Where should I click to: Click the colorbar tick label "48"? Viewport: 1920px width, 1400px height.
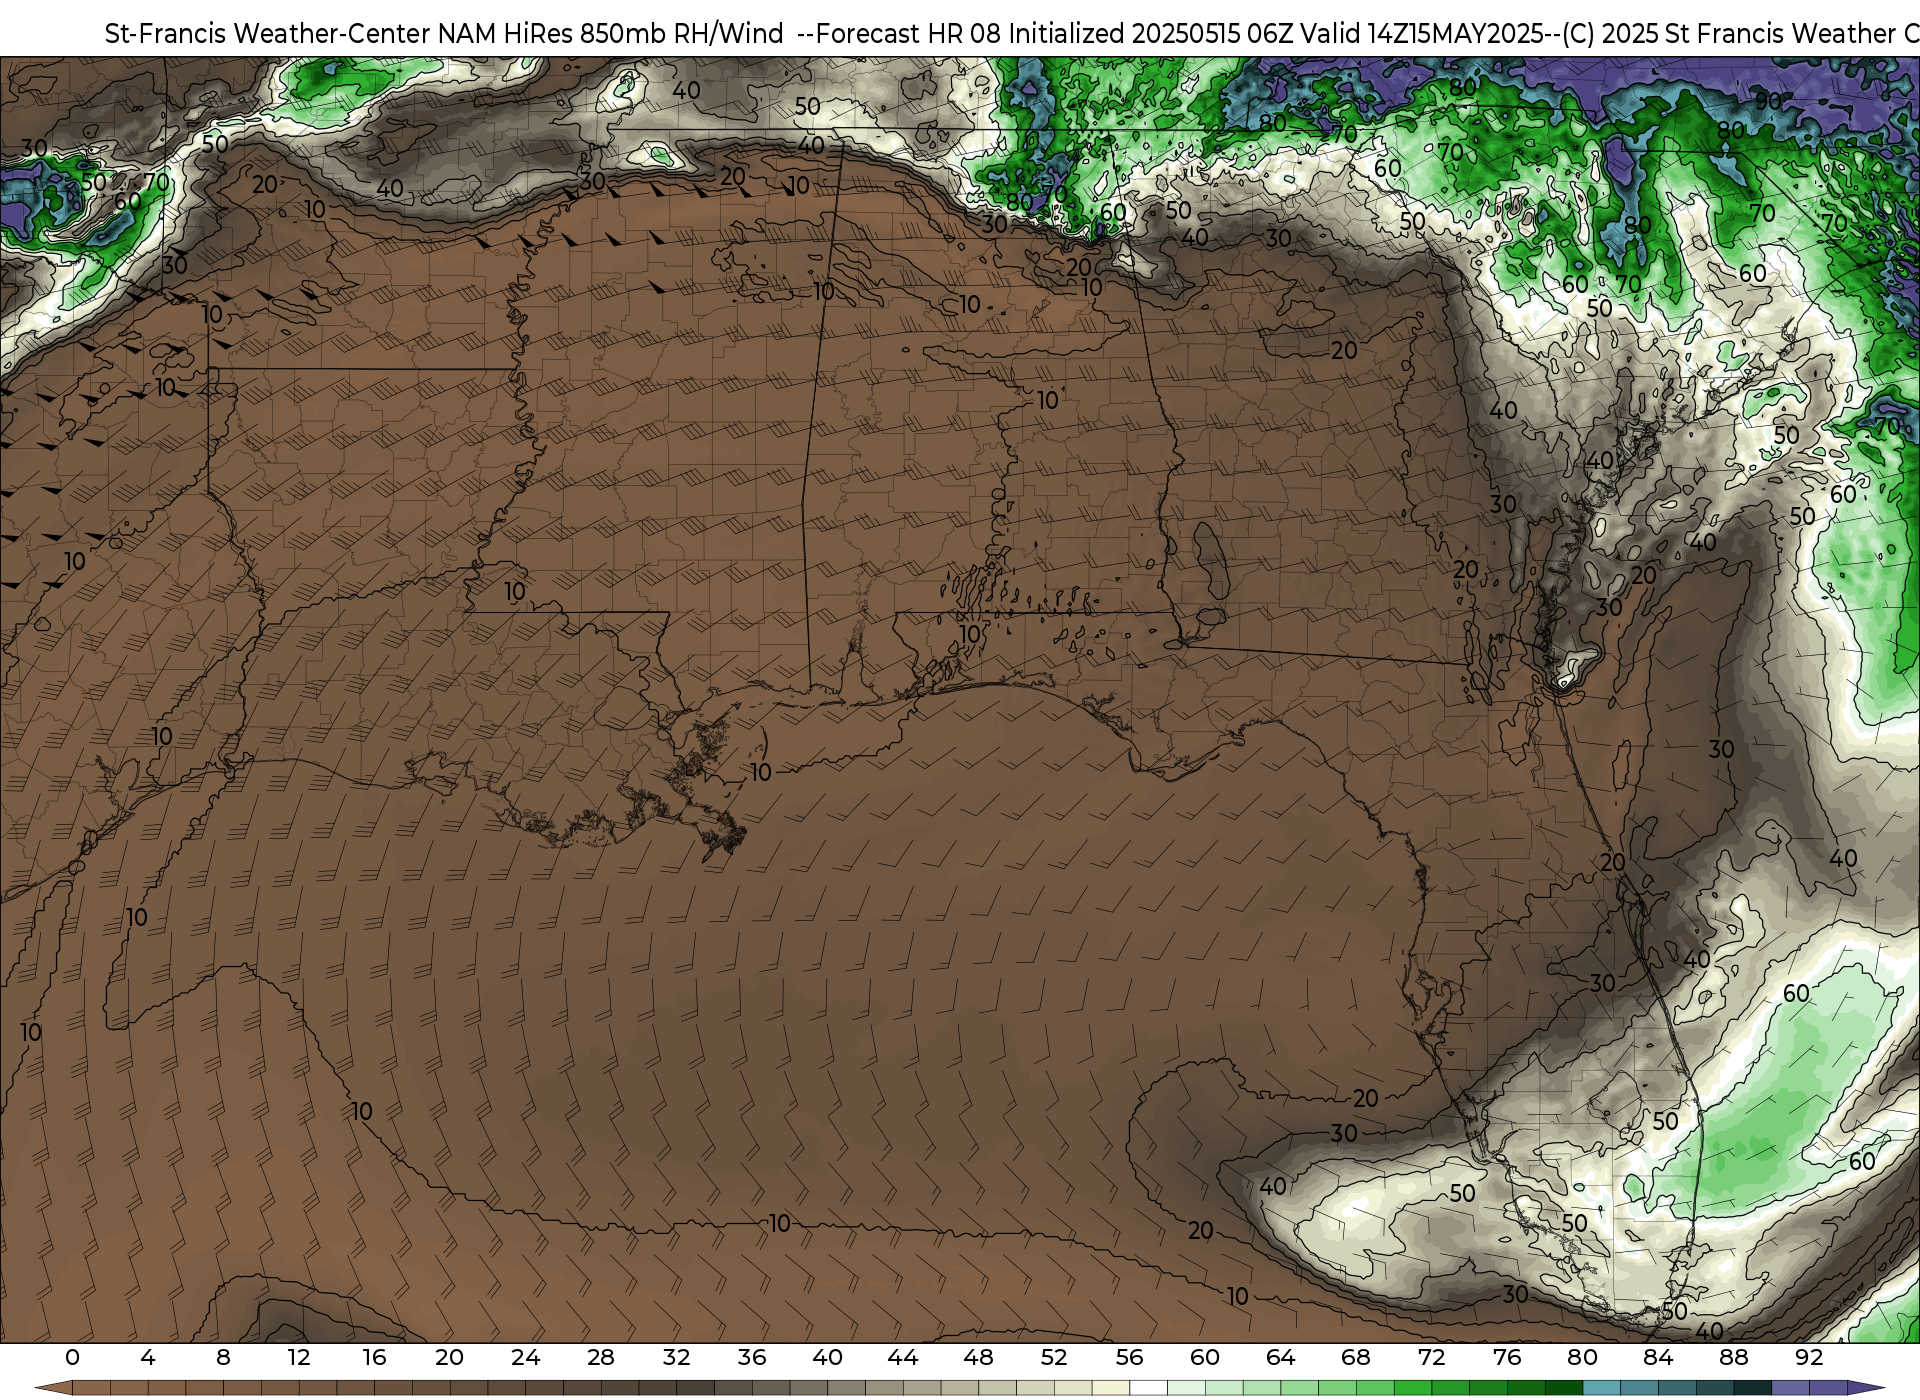[978, 1357]
